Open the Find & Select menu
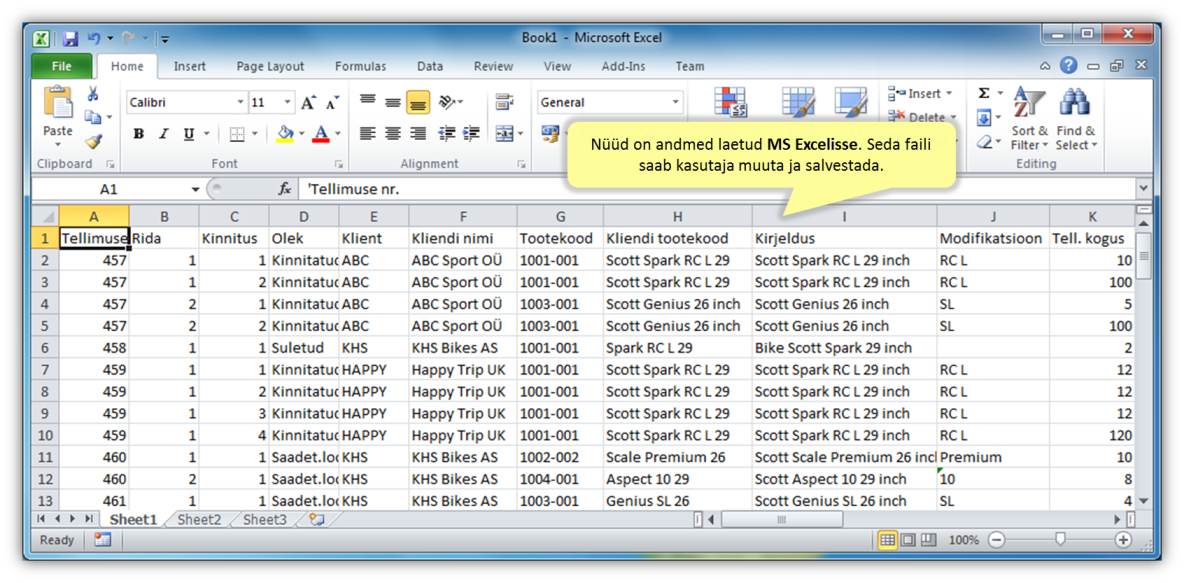Viewport: 1184px width, 583px height. pos(1076,118)
